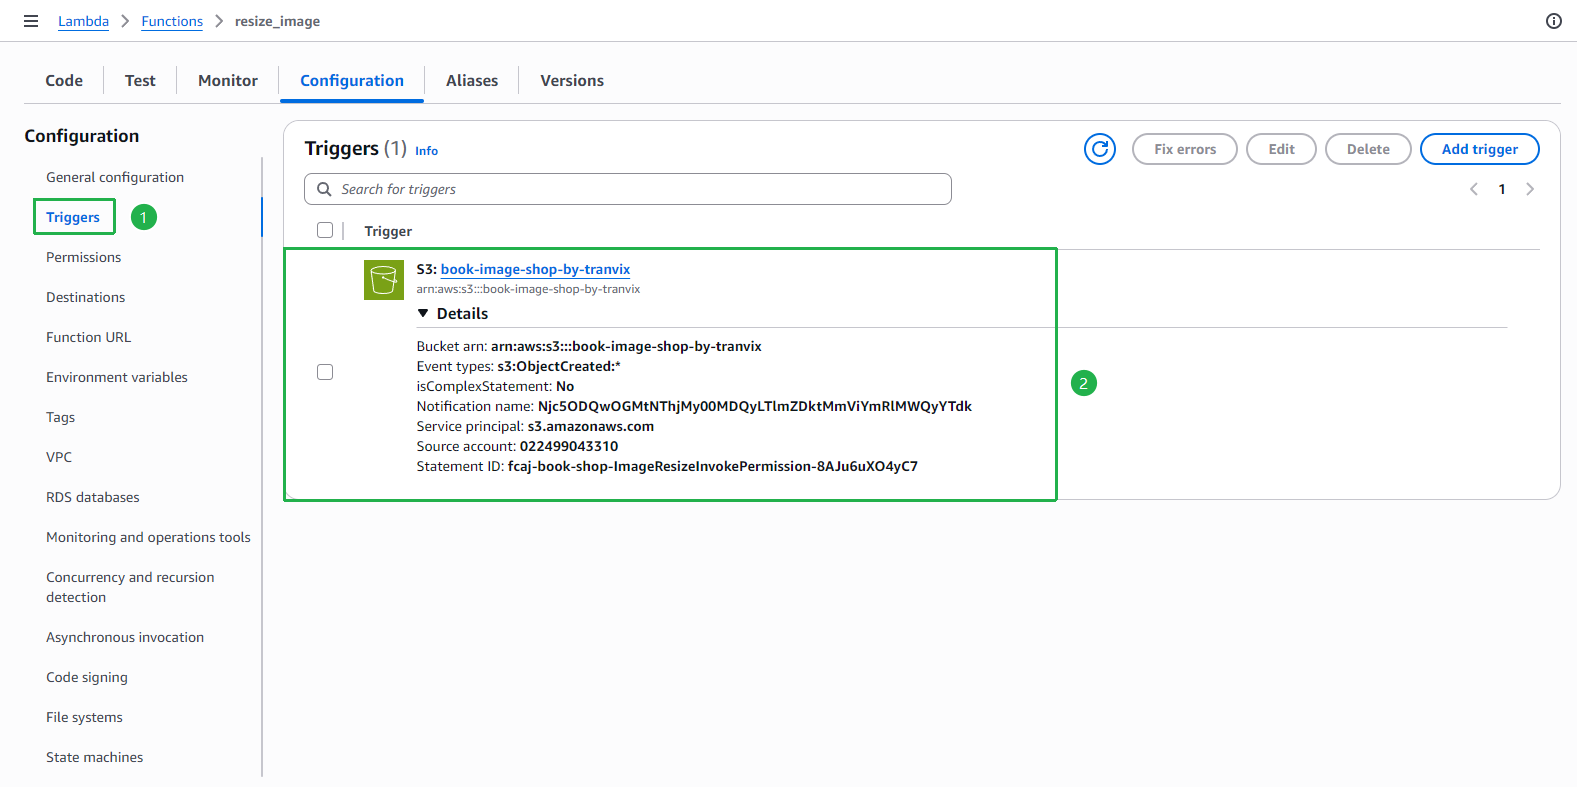This screenshot has width=1577, height=787.
Task: Click the Info link next to Triggers
Action: tap(426, 151)
